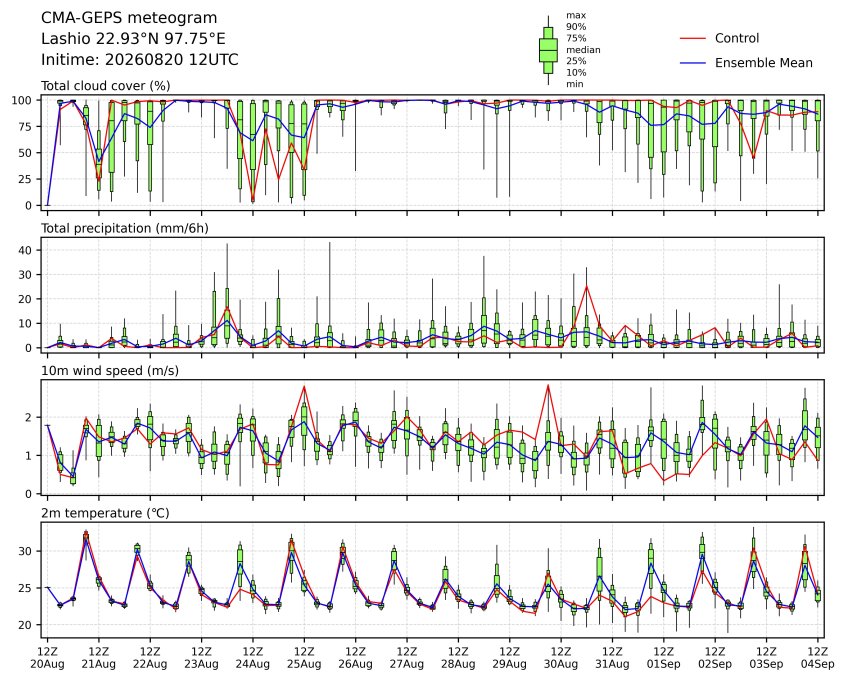
Task: Click the boxplot legend icon
Action: point(548,50)
